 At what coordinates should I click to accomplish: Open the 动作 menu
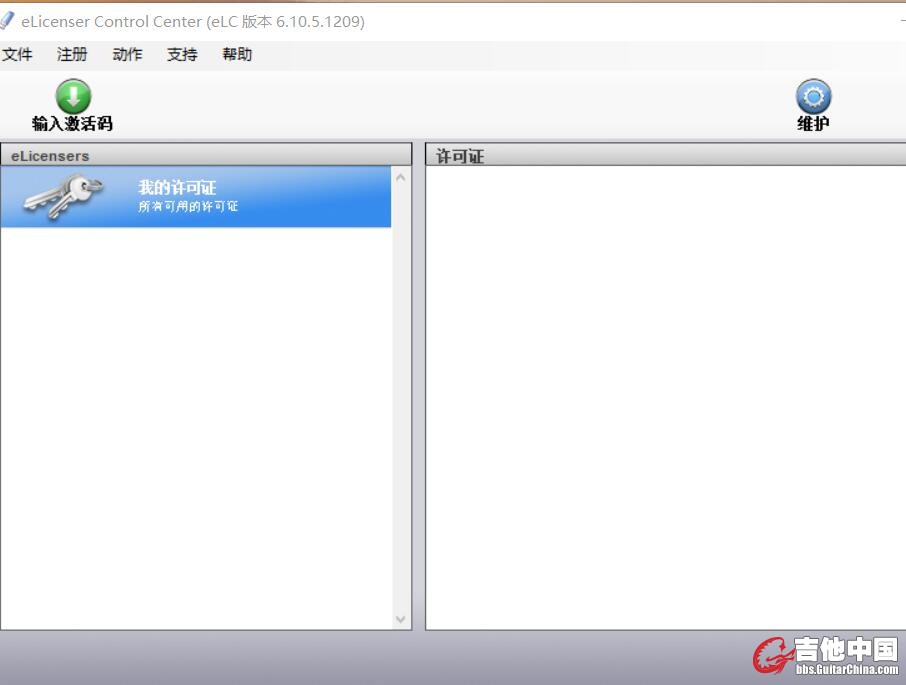(x=127, y=54)
